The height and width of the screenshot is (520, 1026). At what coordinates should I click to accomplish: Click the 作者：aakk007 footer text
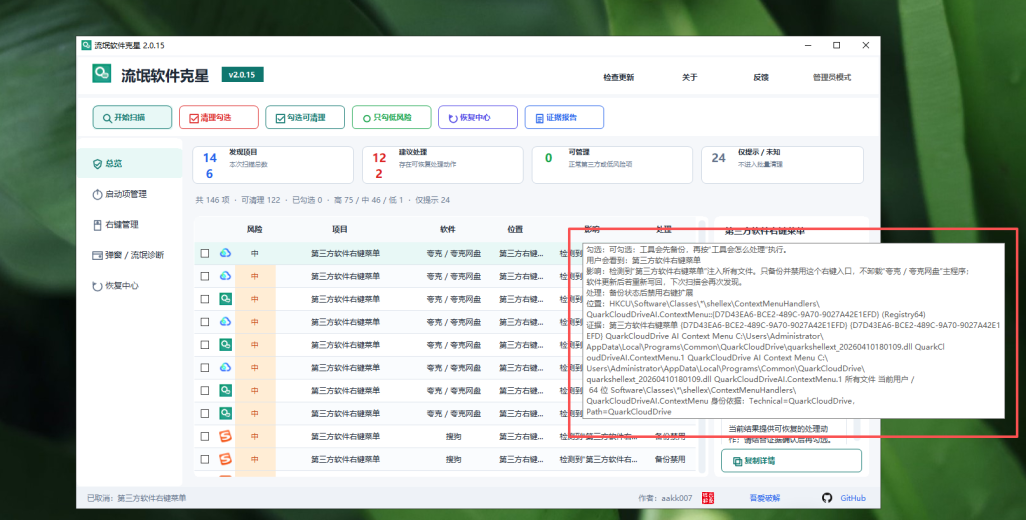click(x=665, y=498)
